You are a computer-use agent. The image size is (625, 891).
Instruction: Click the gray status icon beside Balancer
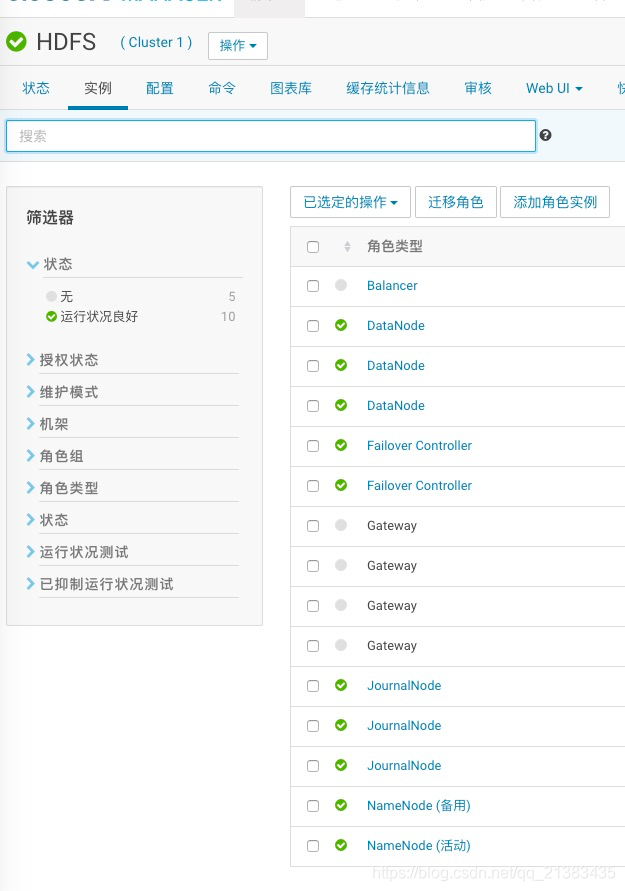[341, 285]
